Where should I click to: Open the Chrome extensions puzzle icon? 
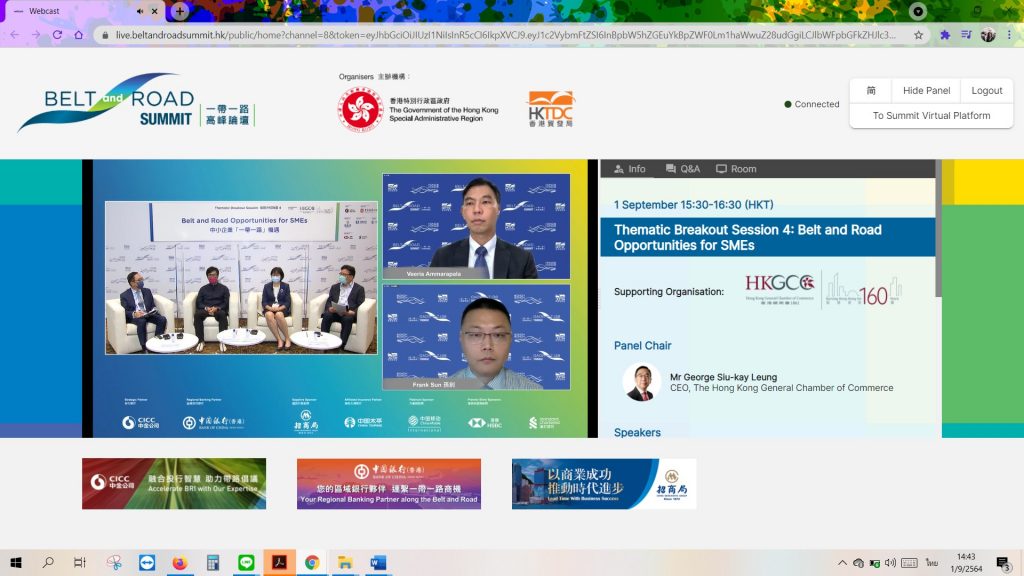tap(945, 34)
